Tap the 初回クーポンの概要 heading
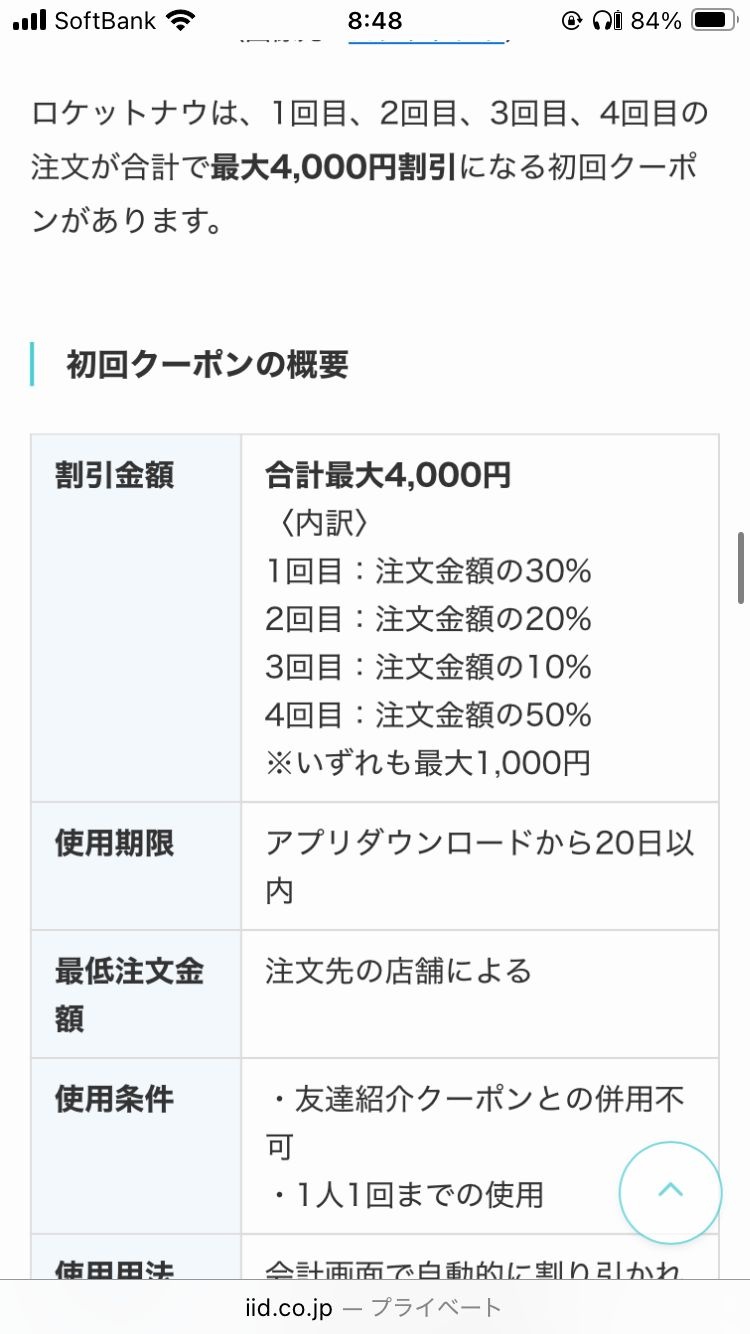750x1334 pixels. click(x=207, y=365)
